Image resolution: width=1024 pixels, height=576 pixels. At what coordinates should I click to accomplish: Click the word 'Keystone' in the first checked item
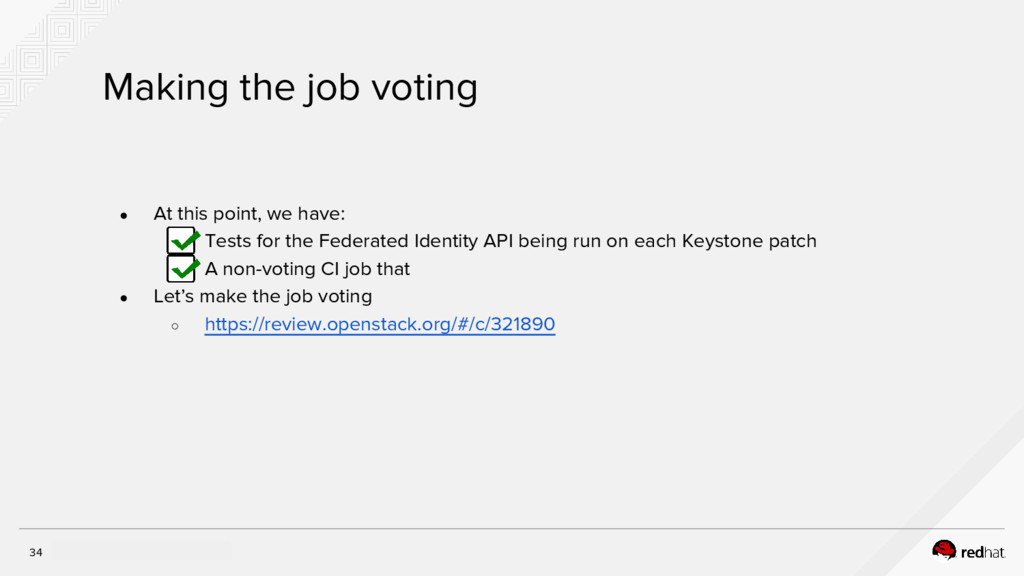pos(721,241)
